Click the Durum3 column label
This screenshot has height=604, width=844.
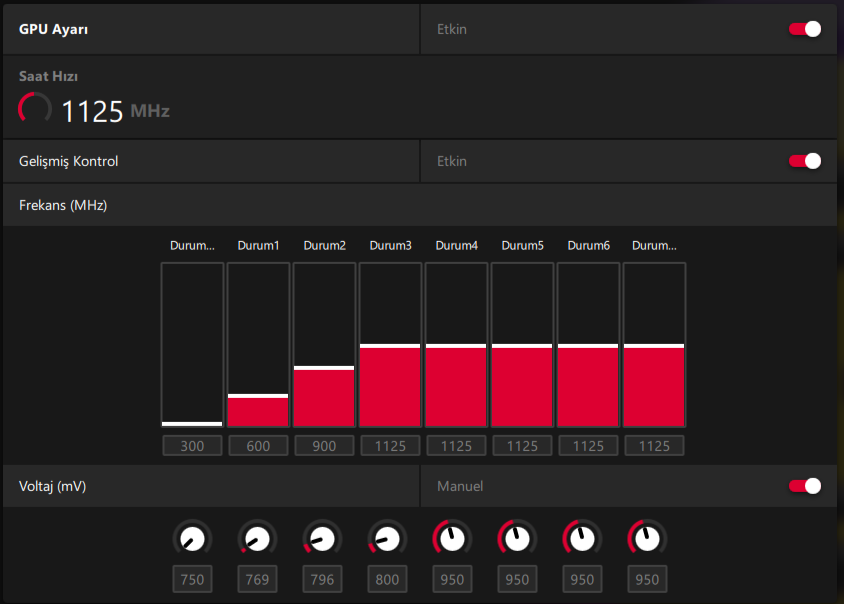[390, 245]
